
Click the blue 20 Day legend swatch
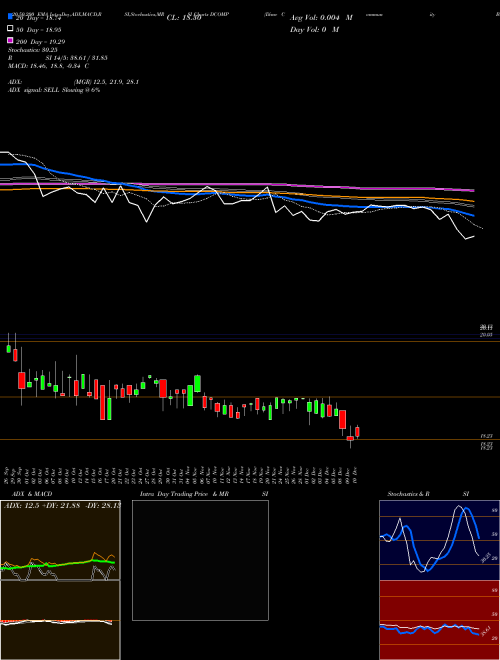point(10,16)
